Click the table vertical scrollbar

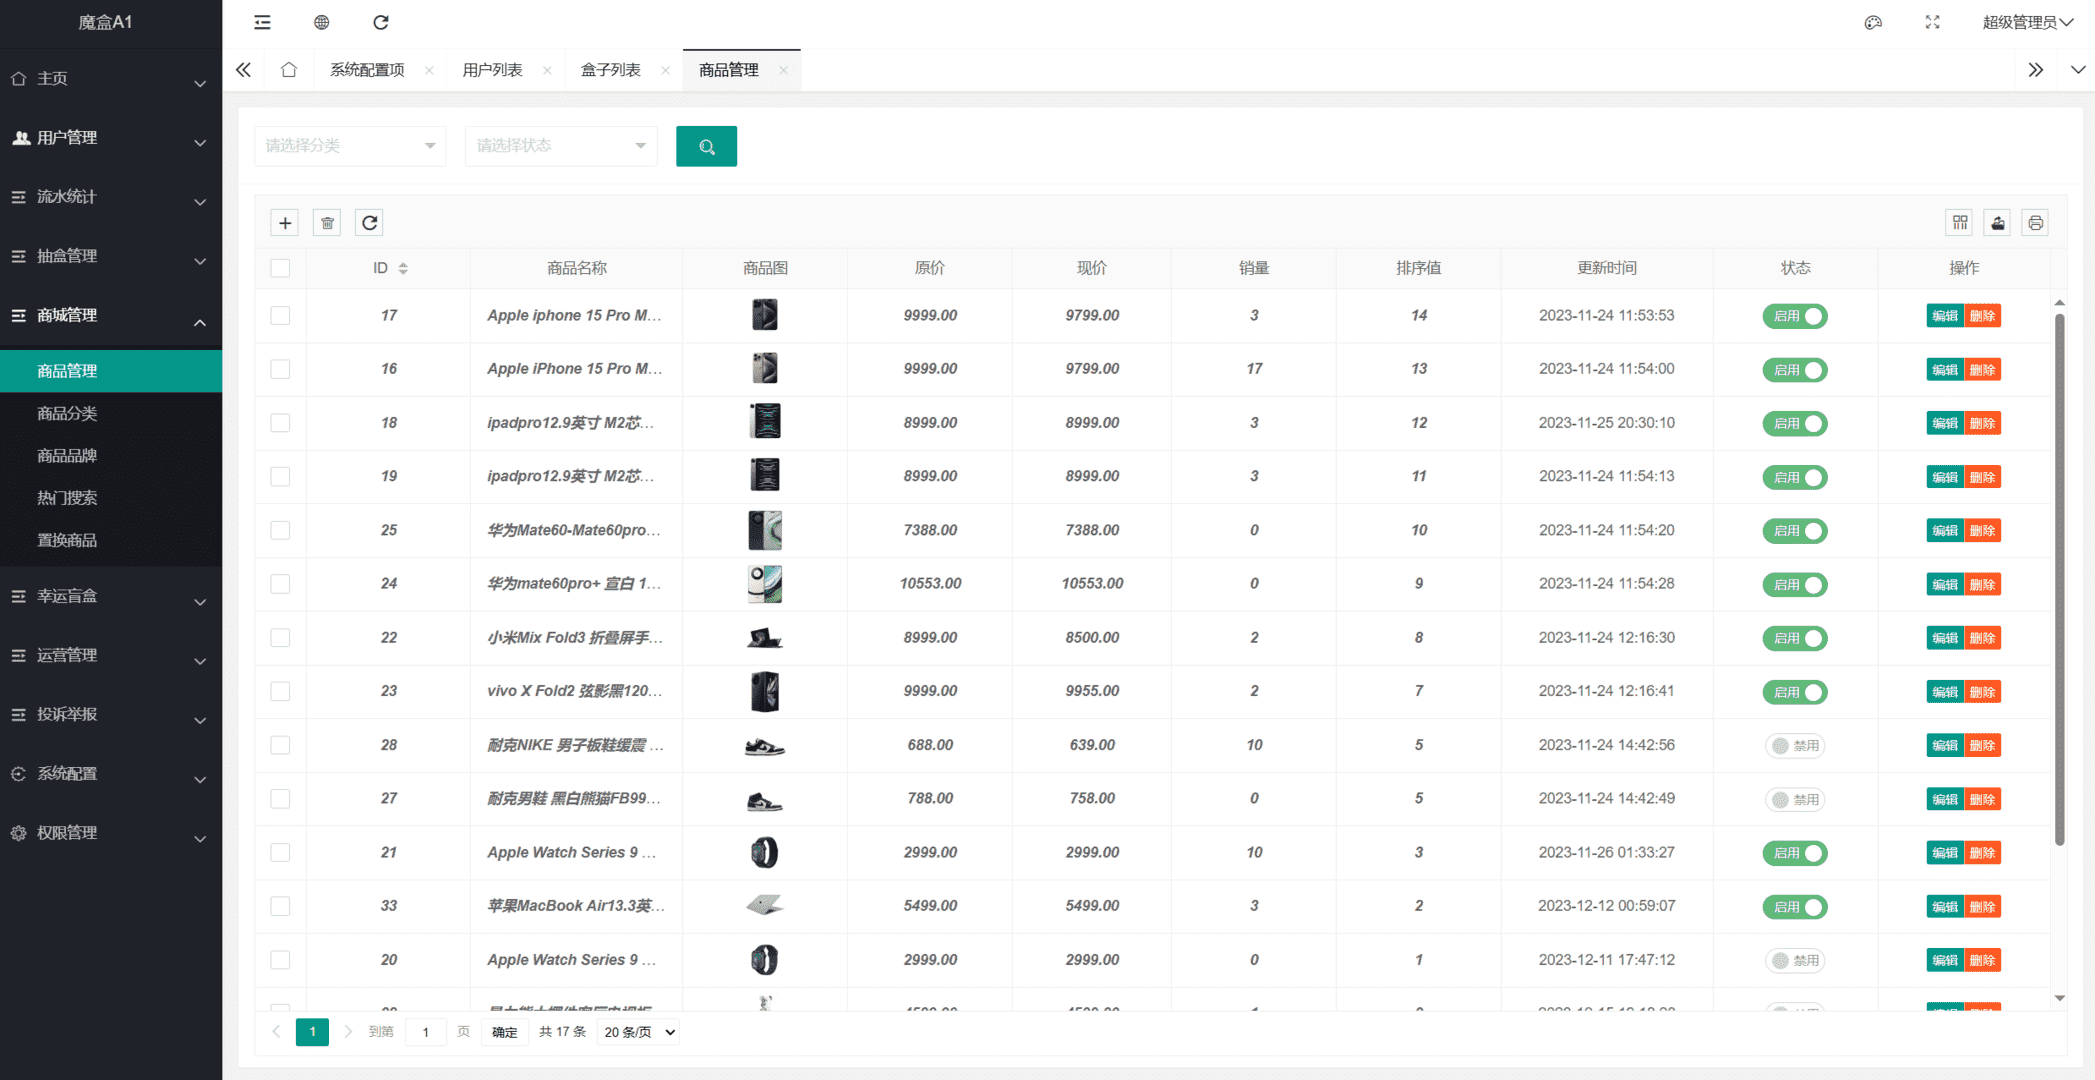2059,580
